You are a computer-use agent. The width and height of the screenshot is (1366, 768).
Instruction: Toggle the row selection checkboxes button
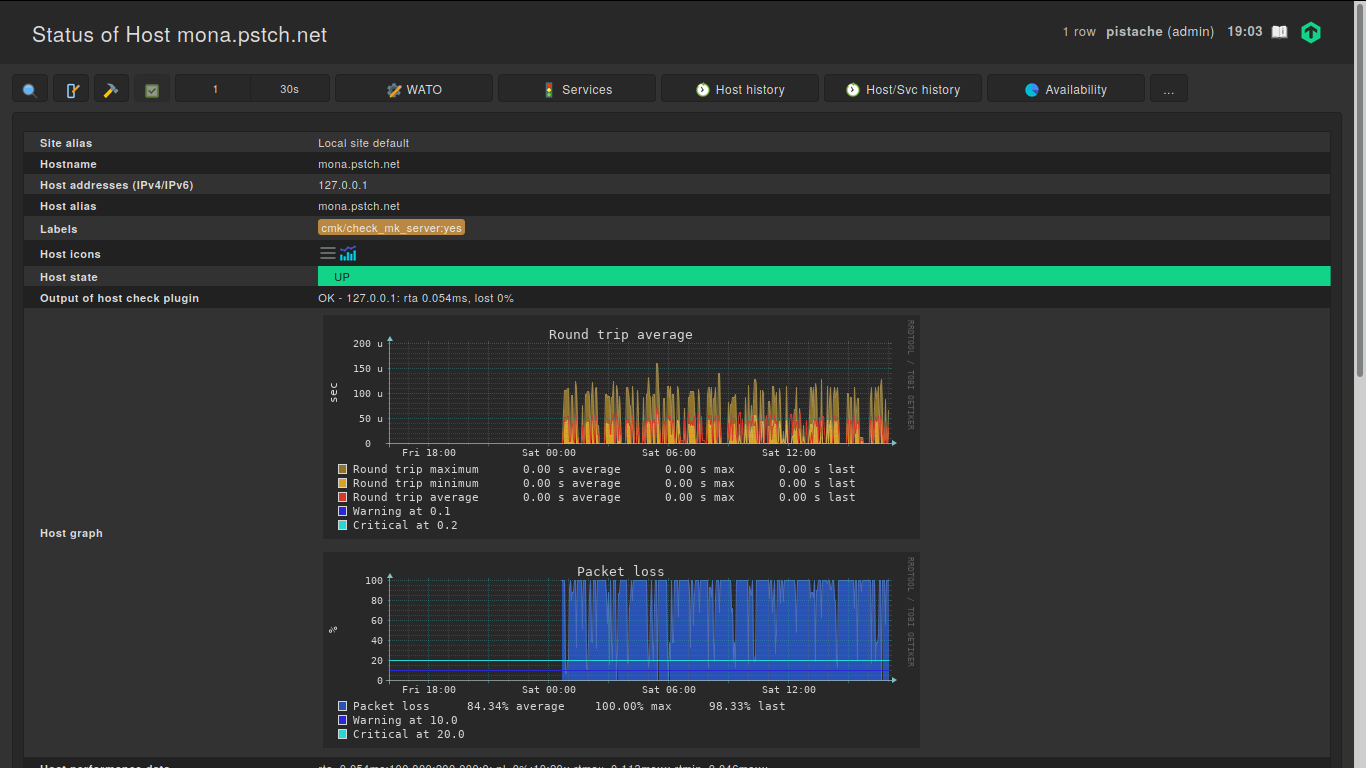[x=152, y=89]
